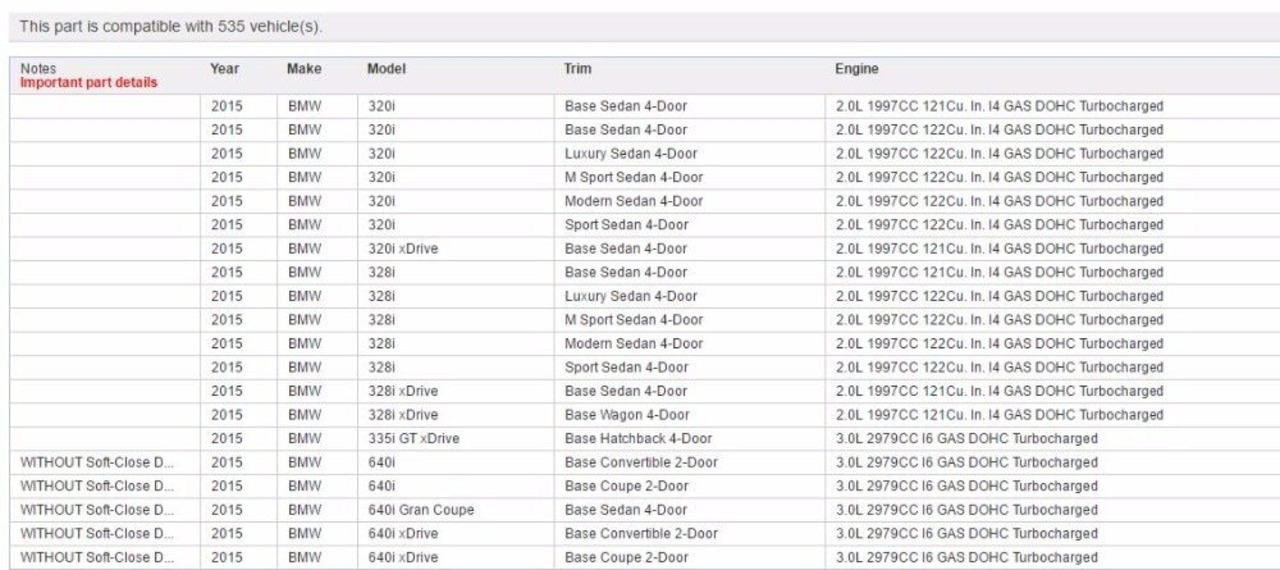Image resolution: width=1280 pixels, height=570 pixels.
Task: Click the 320i 'Luxury Sedan 4-Door' trim
Action: [x=630, y=153]
